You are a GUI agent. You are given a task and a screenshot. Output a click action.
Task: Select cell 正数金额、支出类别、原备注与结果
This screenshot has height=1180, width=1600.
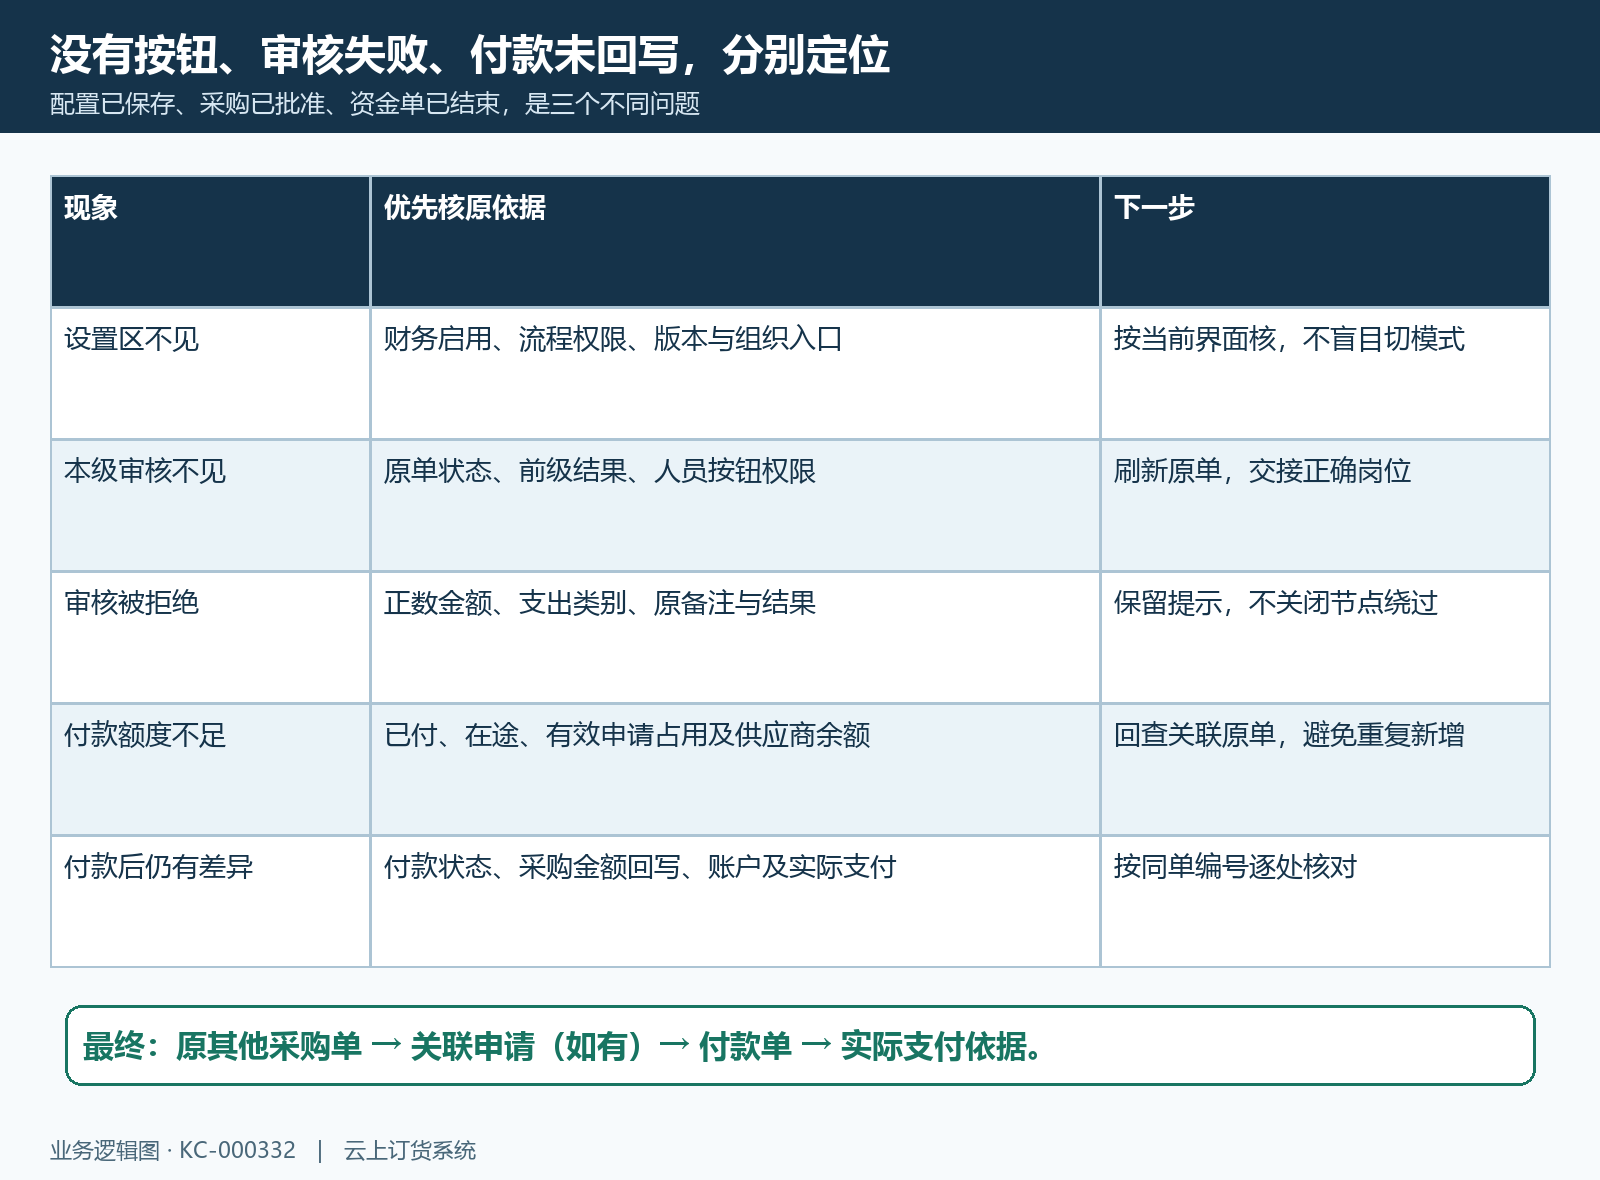click(x=735, y=637)
